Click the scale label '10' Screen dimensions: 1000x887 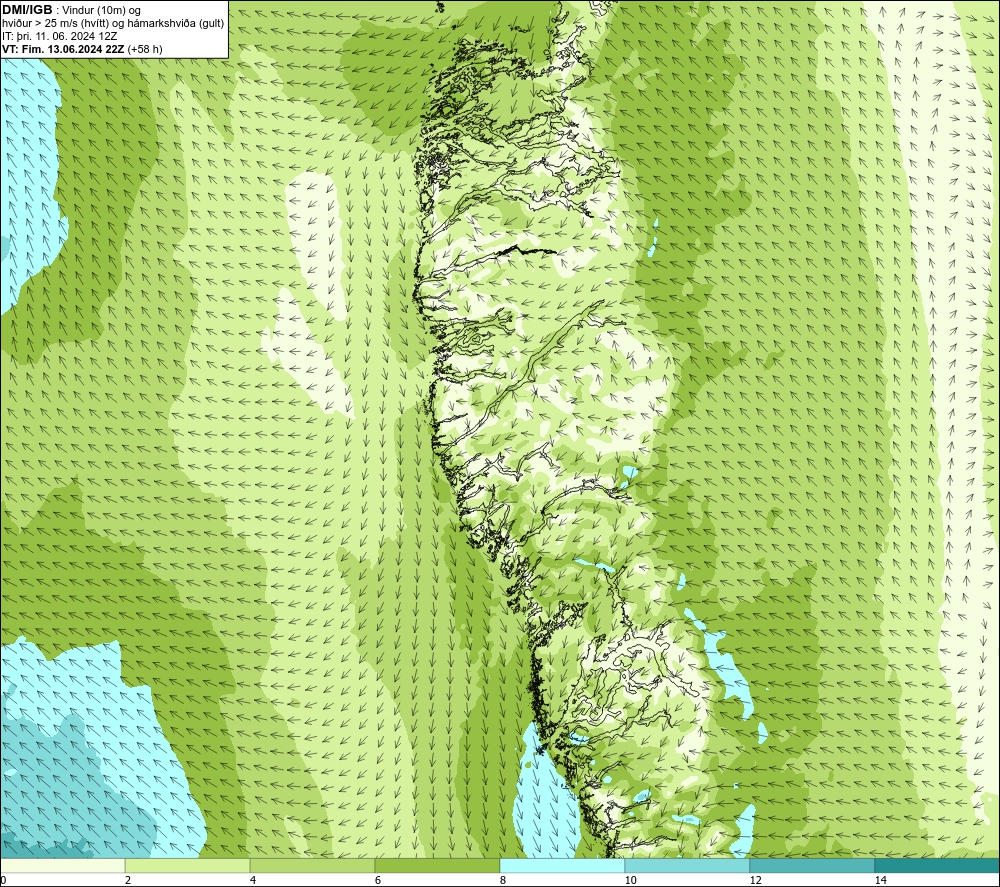pyautogui.click(x=630, y=880)
